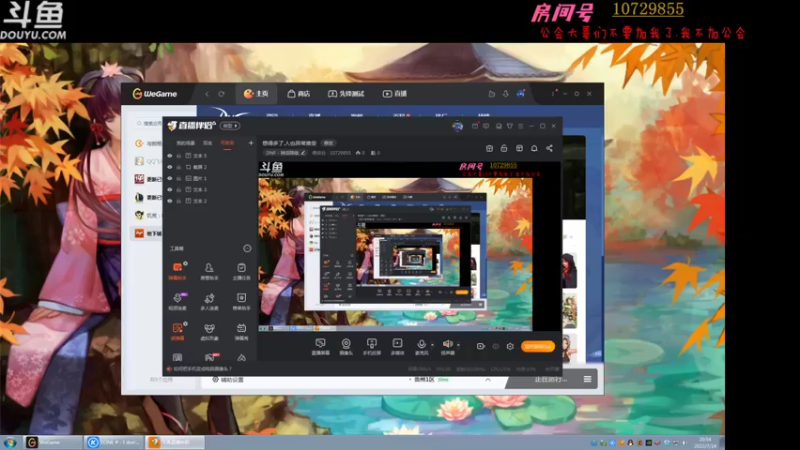Click the 修改 button beside stream title

328,143
